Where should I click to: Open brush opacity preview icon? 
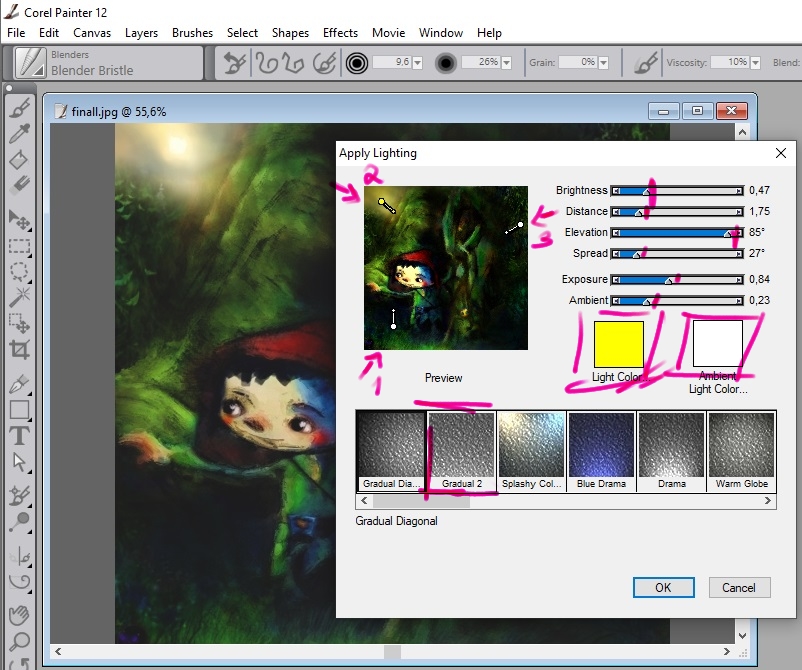click(x=445, y=63)
